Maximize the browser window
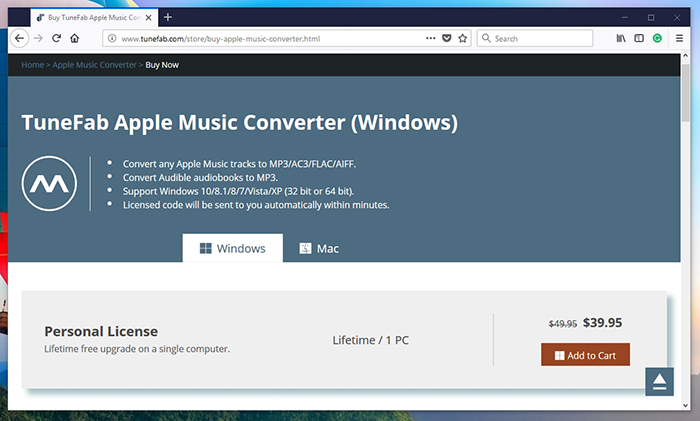The image size is (700, 421). (651, 17)
